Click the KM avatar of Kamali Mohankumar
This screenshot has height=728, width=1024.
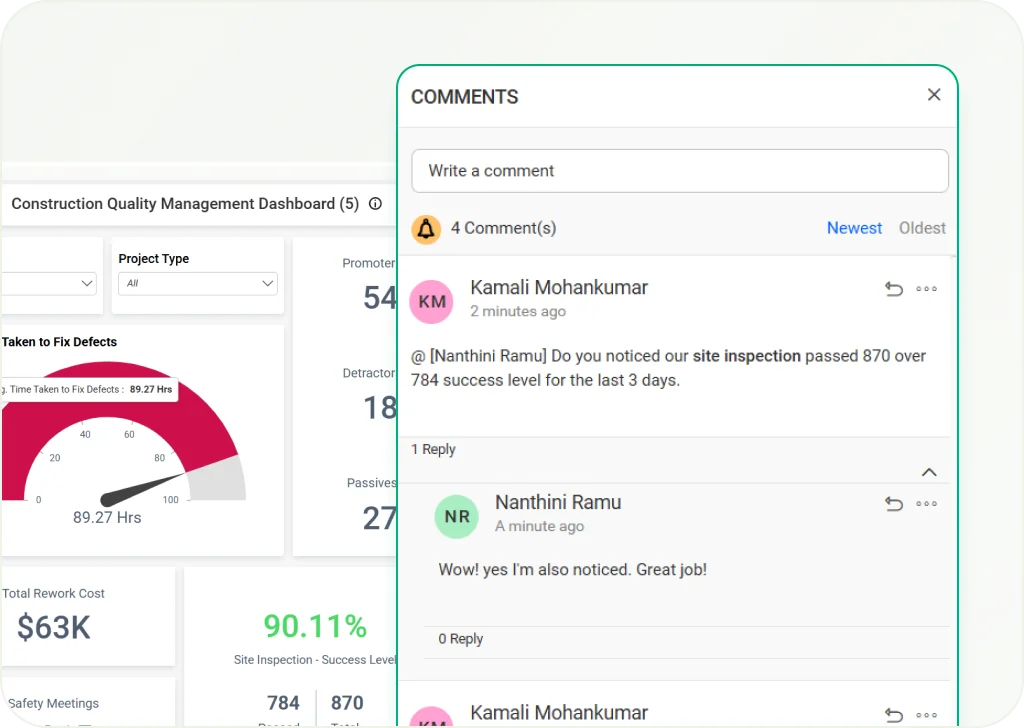click(432, 301)
